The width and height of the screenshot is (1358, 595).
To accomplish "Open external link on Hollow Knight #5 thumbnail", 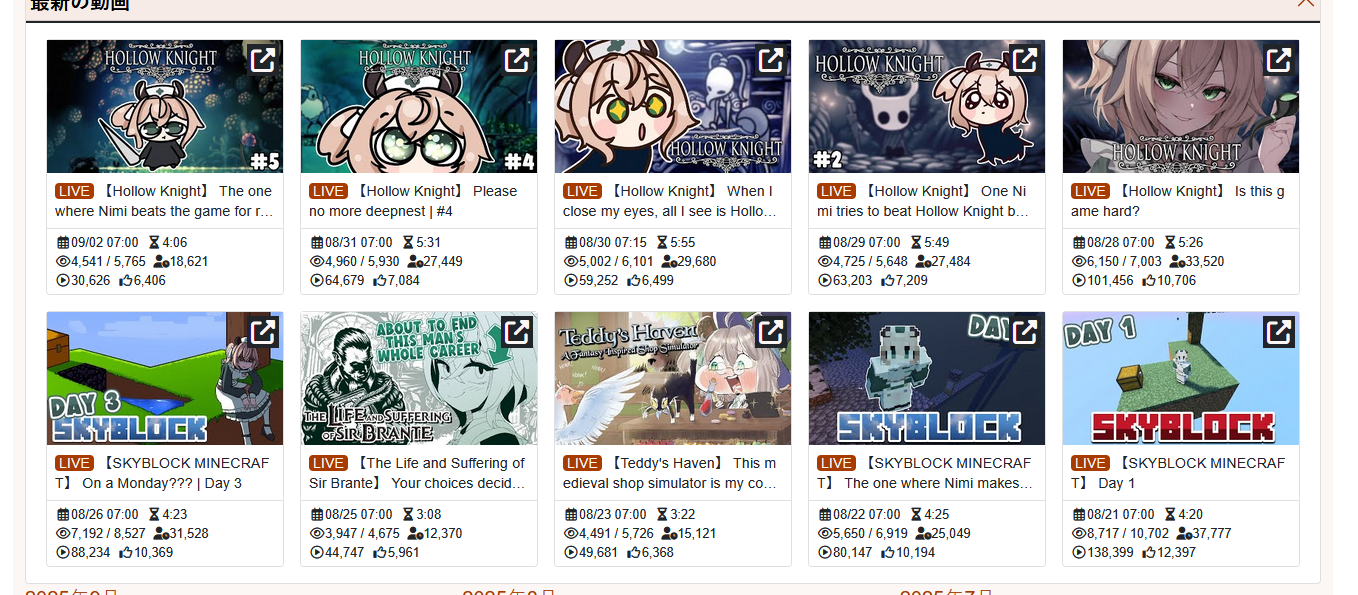I will tap(262, 60).
